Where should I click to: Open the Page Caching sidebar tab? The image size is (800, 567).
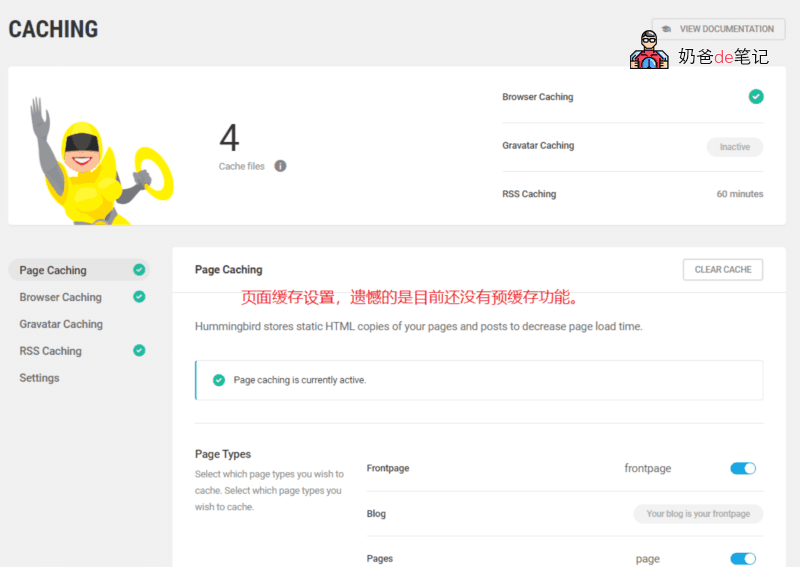pos(53,270)
